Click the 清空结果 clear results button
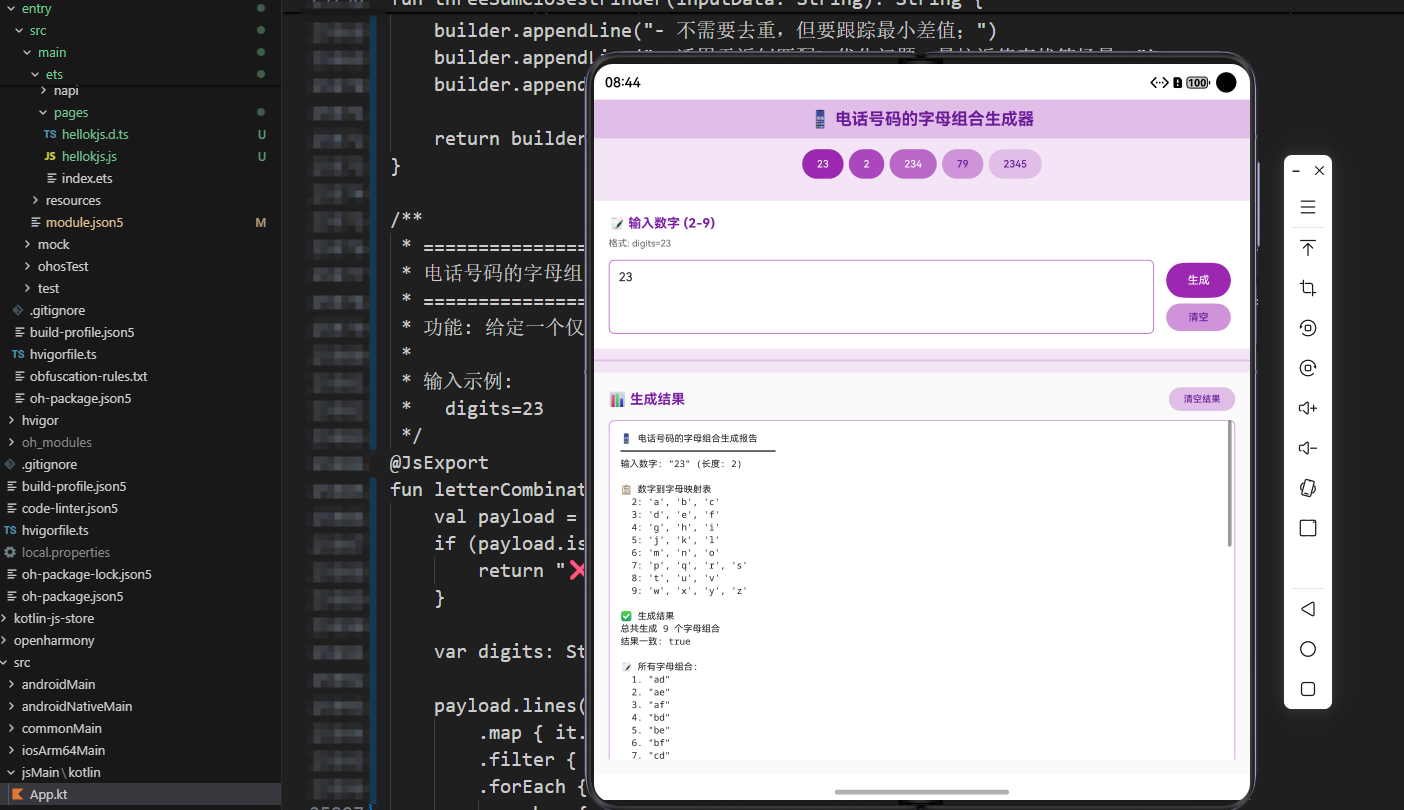1404x810 pixels. (1201, 398)
